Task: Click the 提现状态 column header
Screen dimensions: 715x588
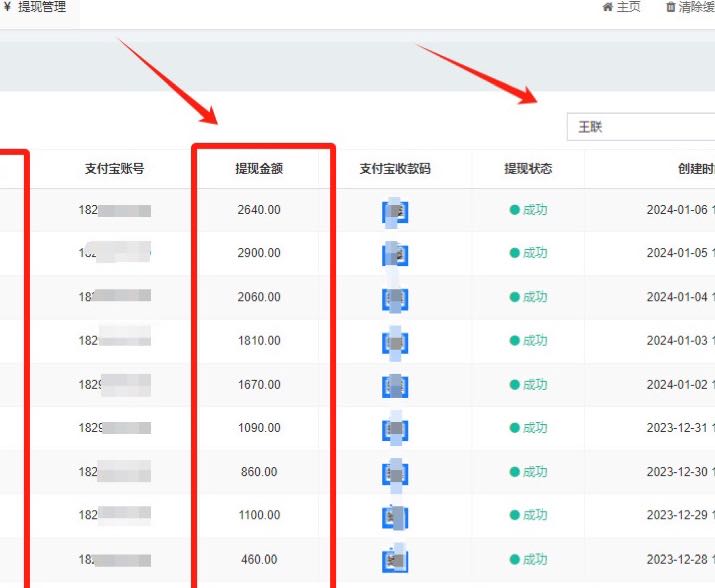Action: coord(528,169)
